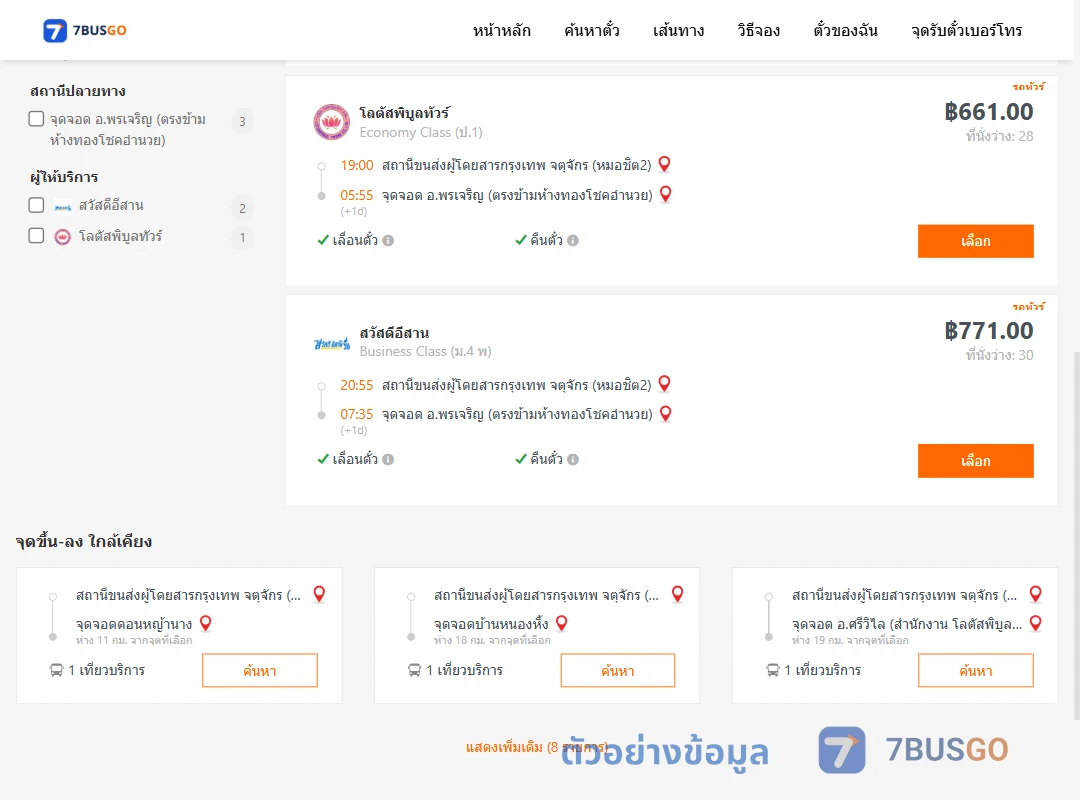Click ค้นหา for จุดจอดดอนหญ้านาง card
Image resolution: width=1080 pixels, height=800 pixels.
pyautogui.click(x=260, y=670)
